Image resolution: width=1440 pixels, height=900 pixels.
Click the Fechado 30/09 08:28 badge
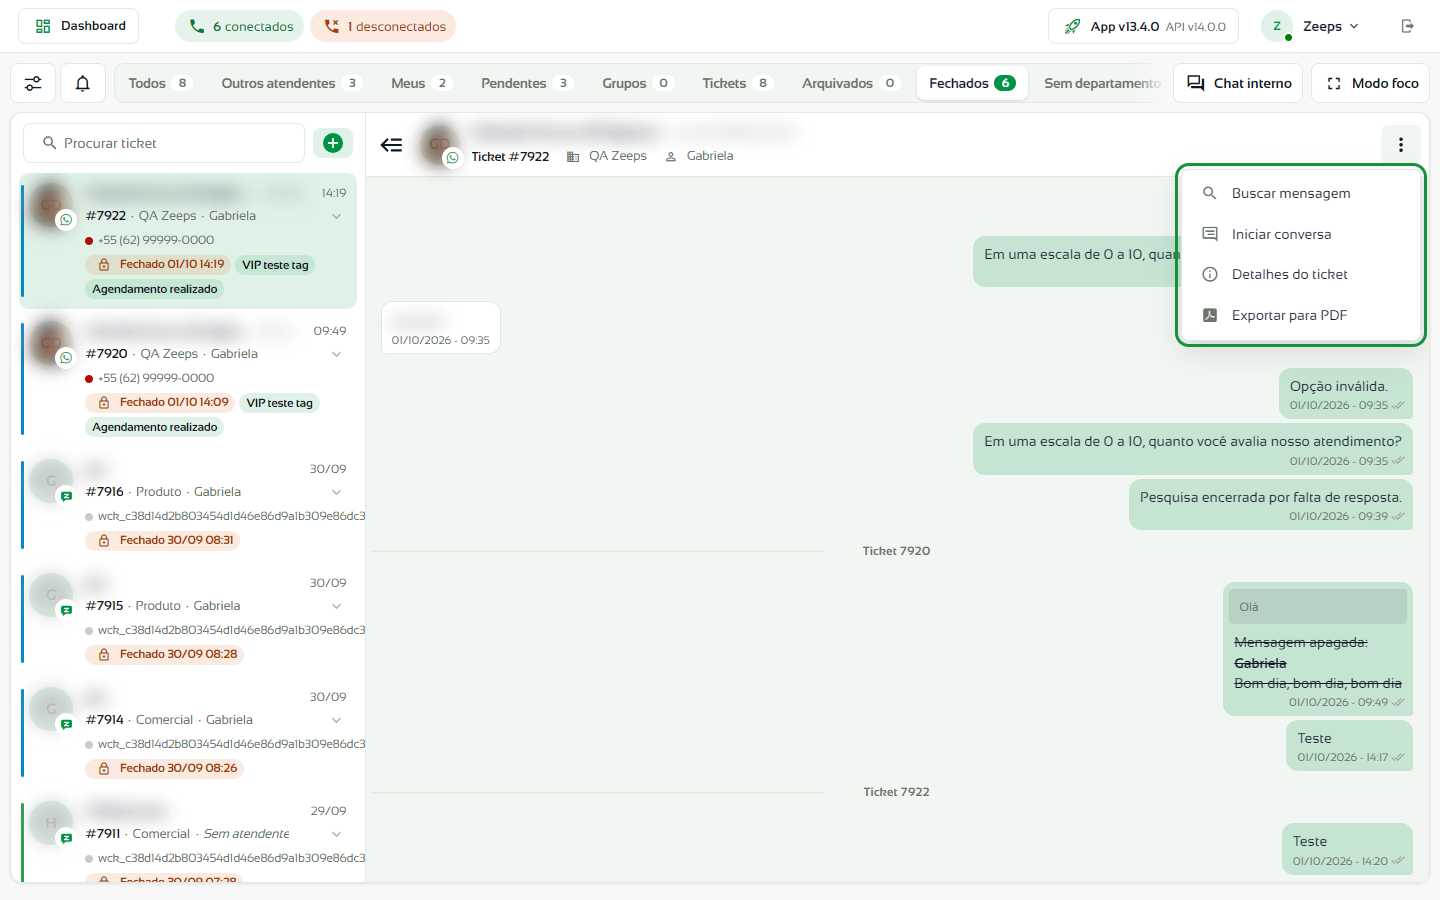(165, 654)
